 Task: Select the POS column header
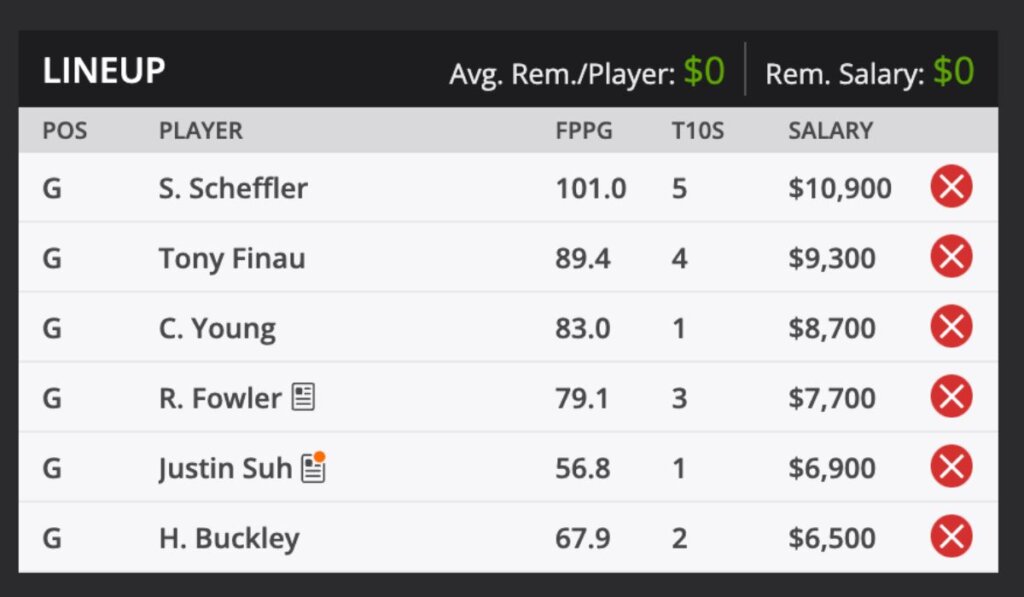64,130
